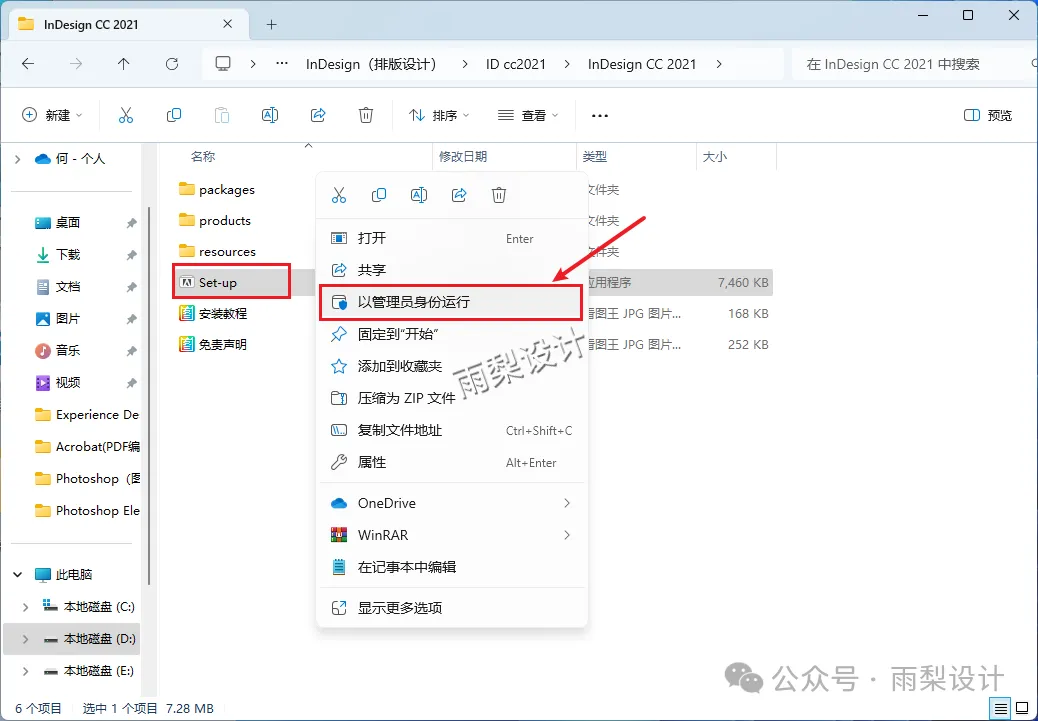This screenshot has width=1038, height=721.
Task: Choose 添加到收藏夹 from the context menu
Action: (x=452, y=366)
